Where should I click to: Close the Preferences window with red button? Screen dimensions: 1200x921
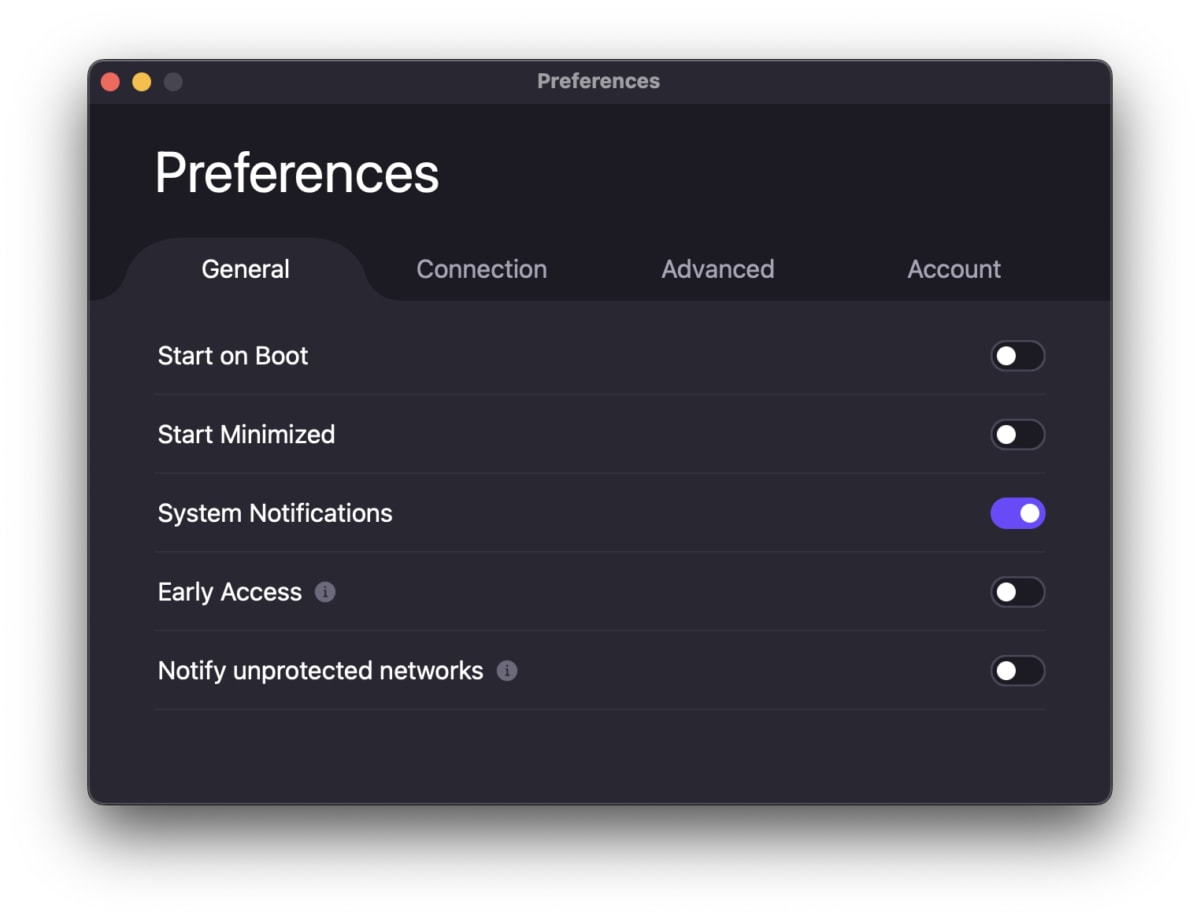coord(111,82)
